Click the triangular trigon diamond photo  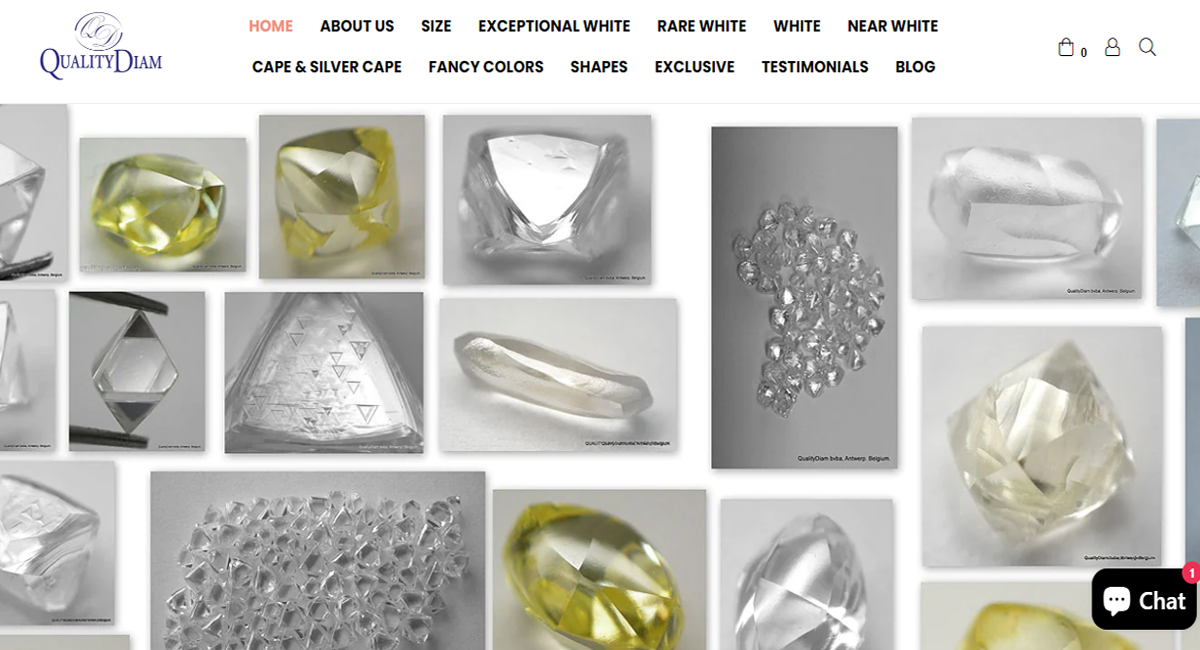(324, 372)
